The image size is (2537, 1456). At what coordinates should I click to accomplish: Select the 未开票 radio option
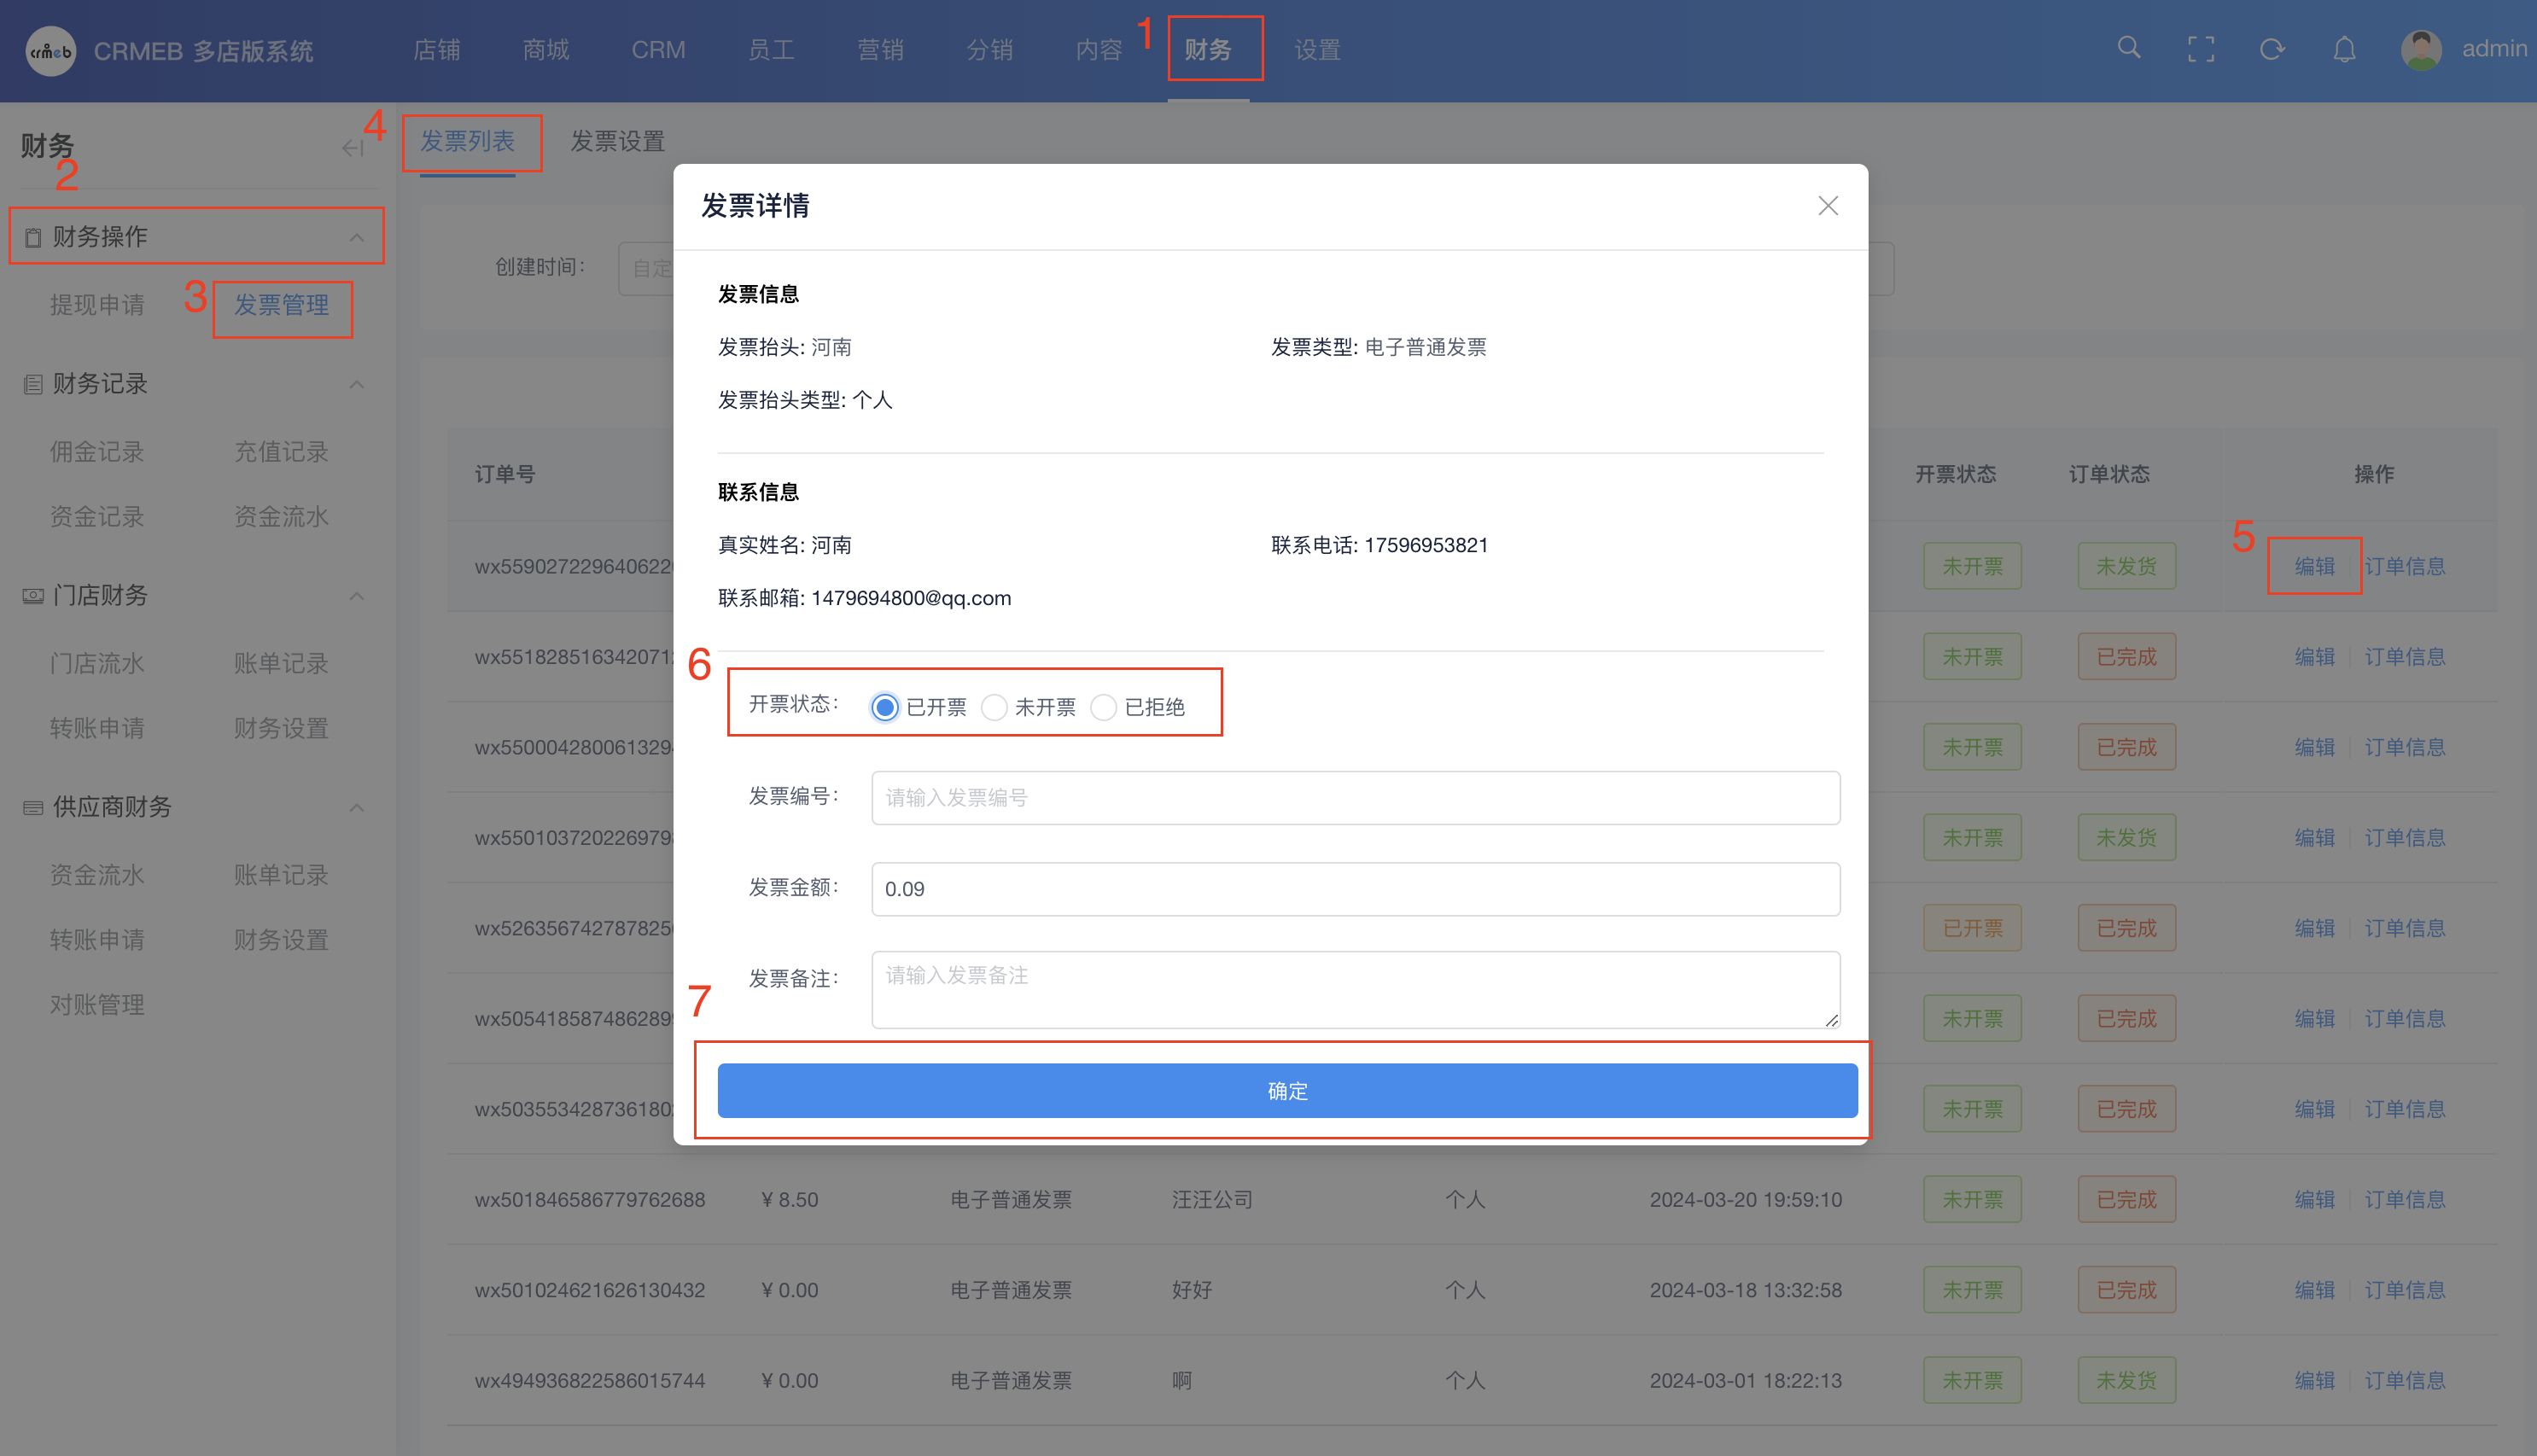point(993,707)
